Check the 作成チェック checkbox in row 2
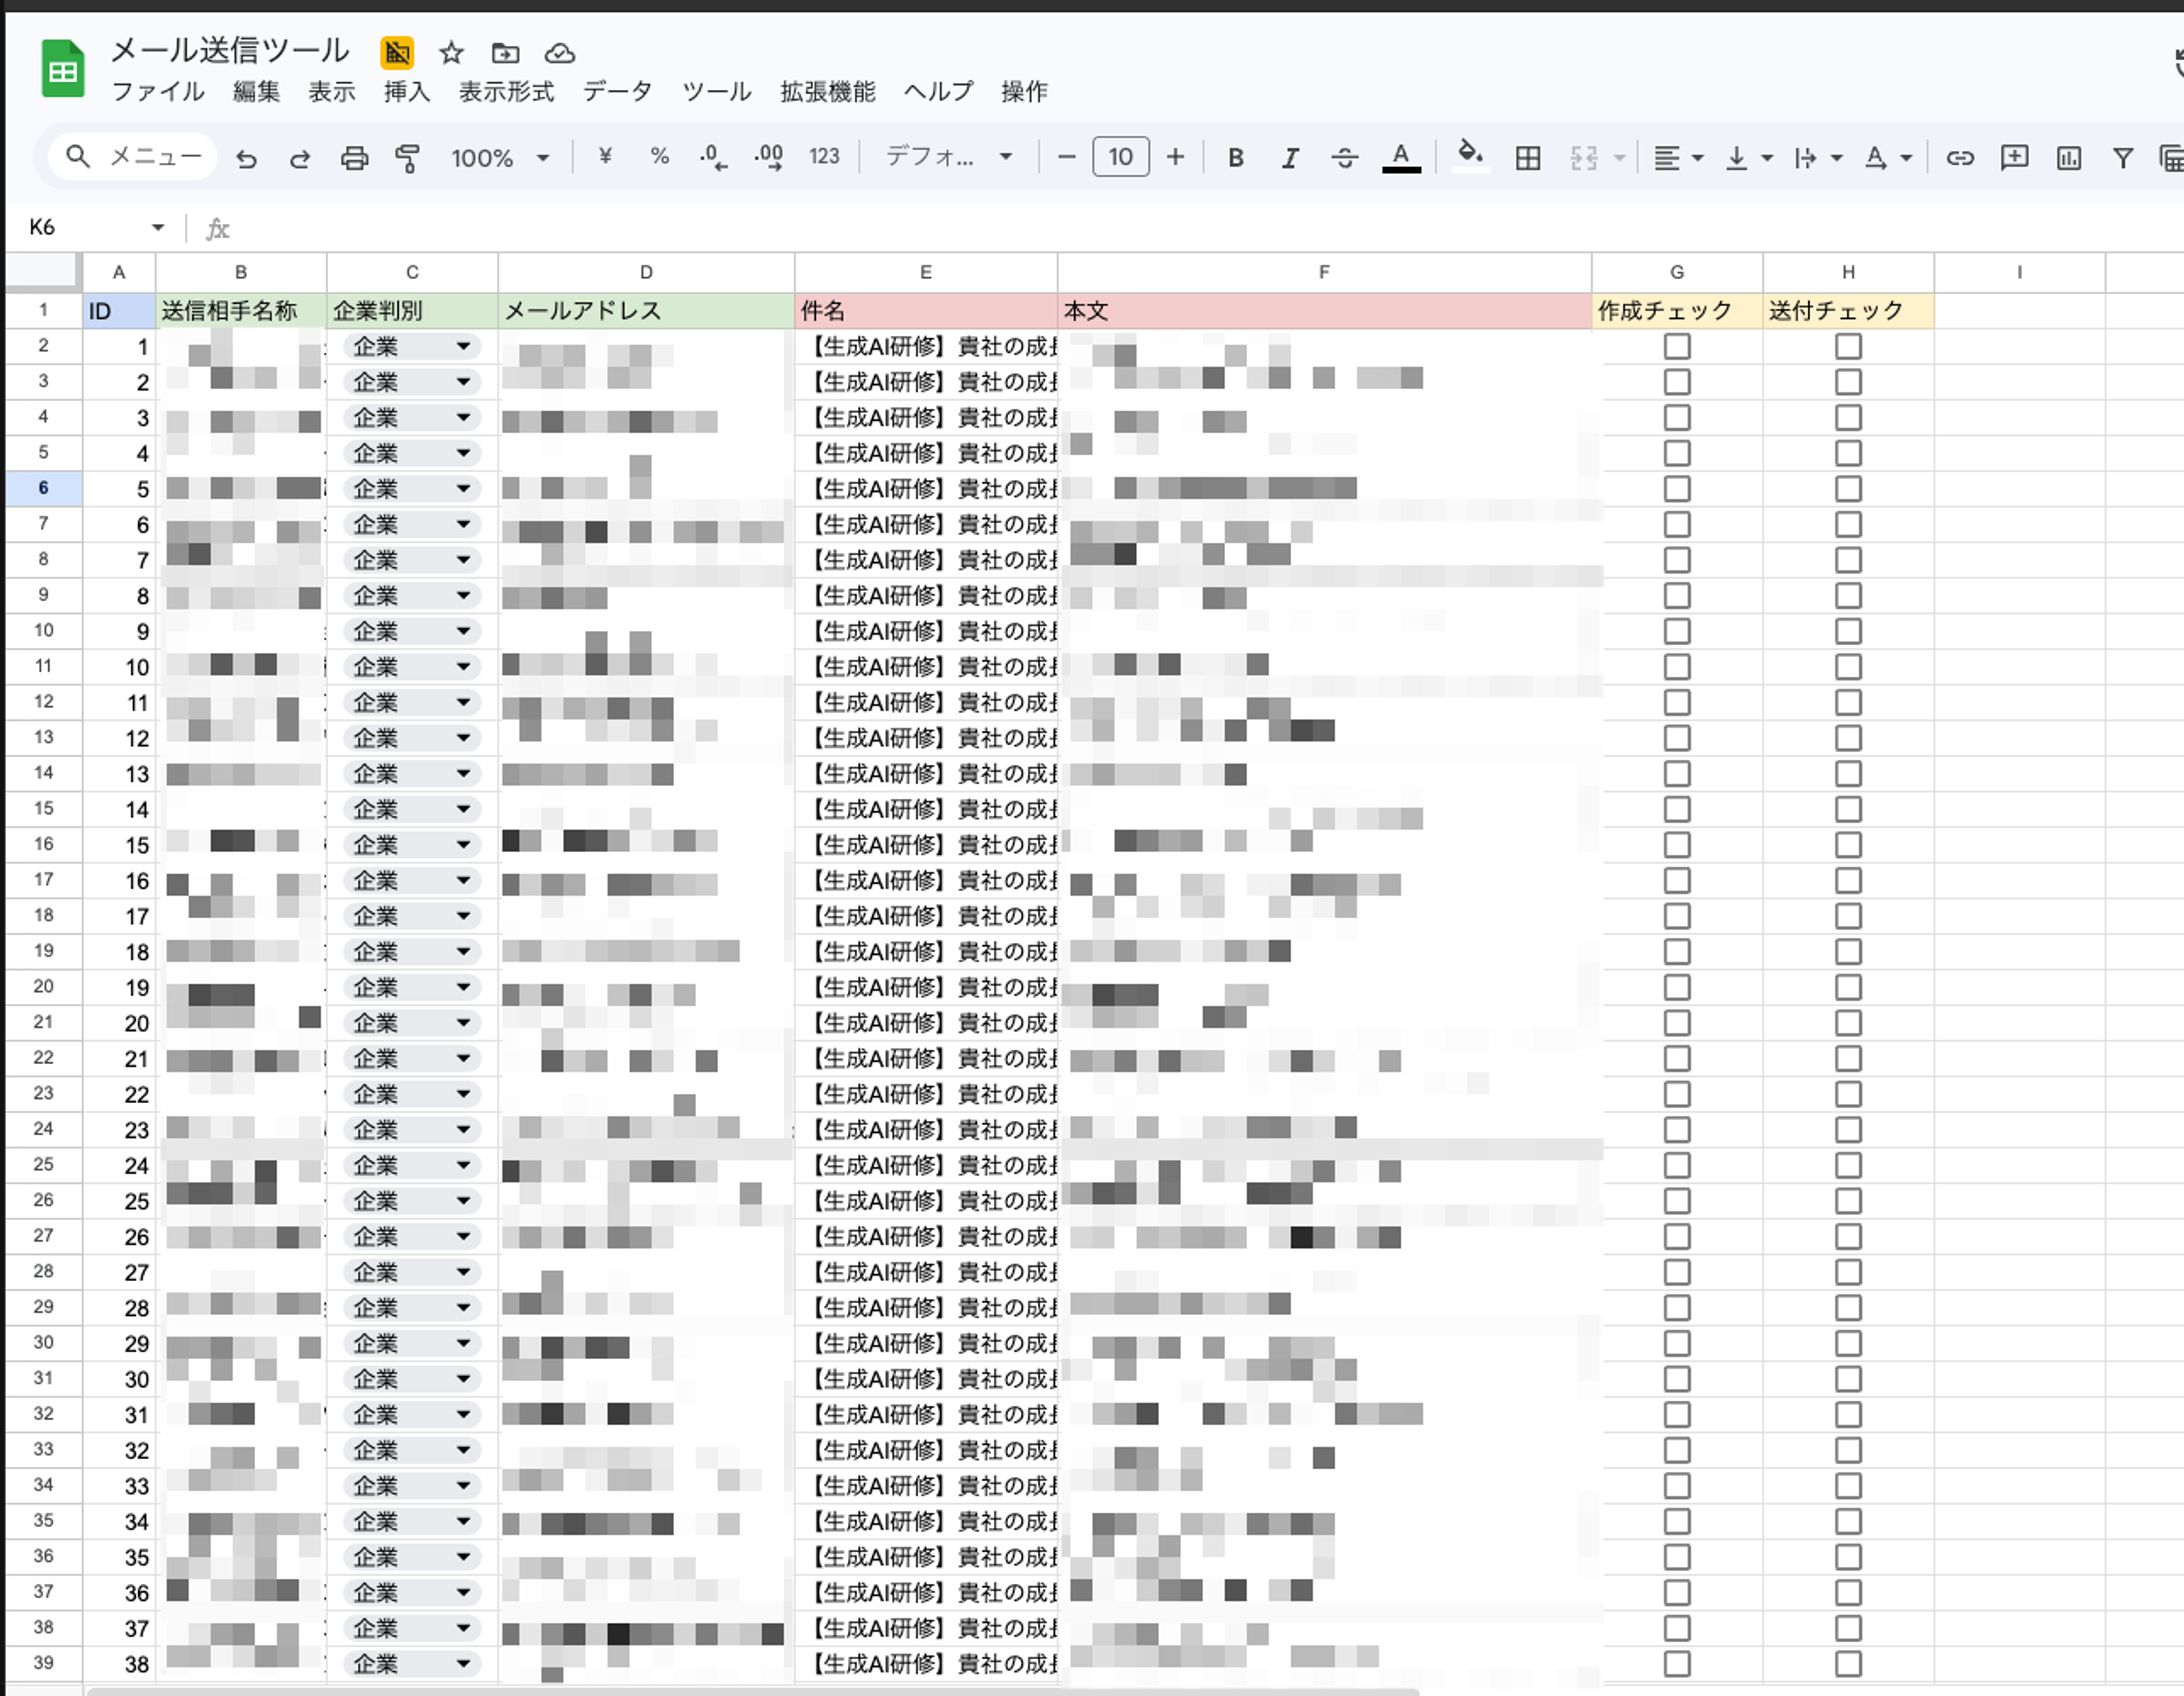Viewport: 2184px width, 1696px height. point(1676,345)
